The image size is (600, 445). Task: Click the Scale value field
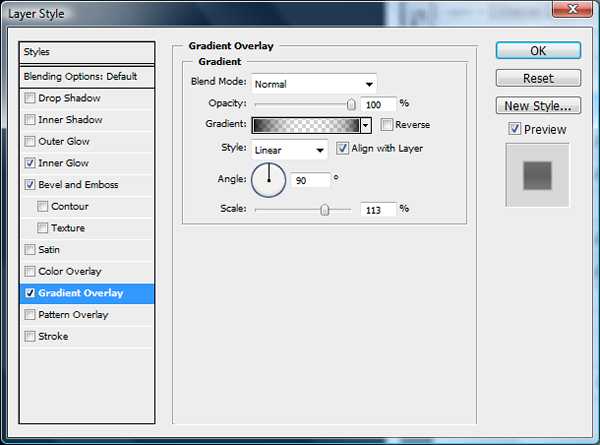click(378, 210)
